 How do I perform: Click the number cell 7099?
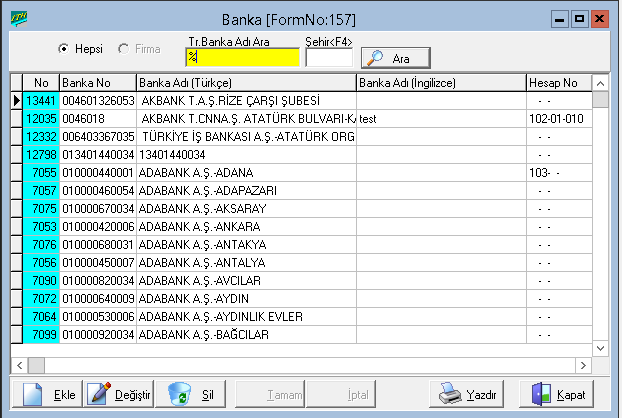[x=41, y=335]
